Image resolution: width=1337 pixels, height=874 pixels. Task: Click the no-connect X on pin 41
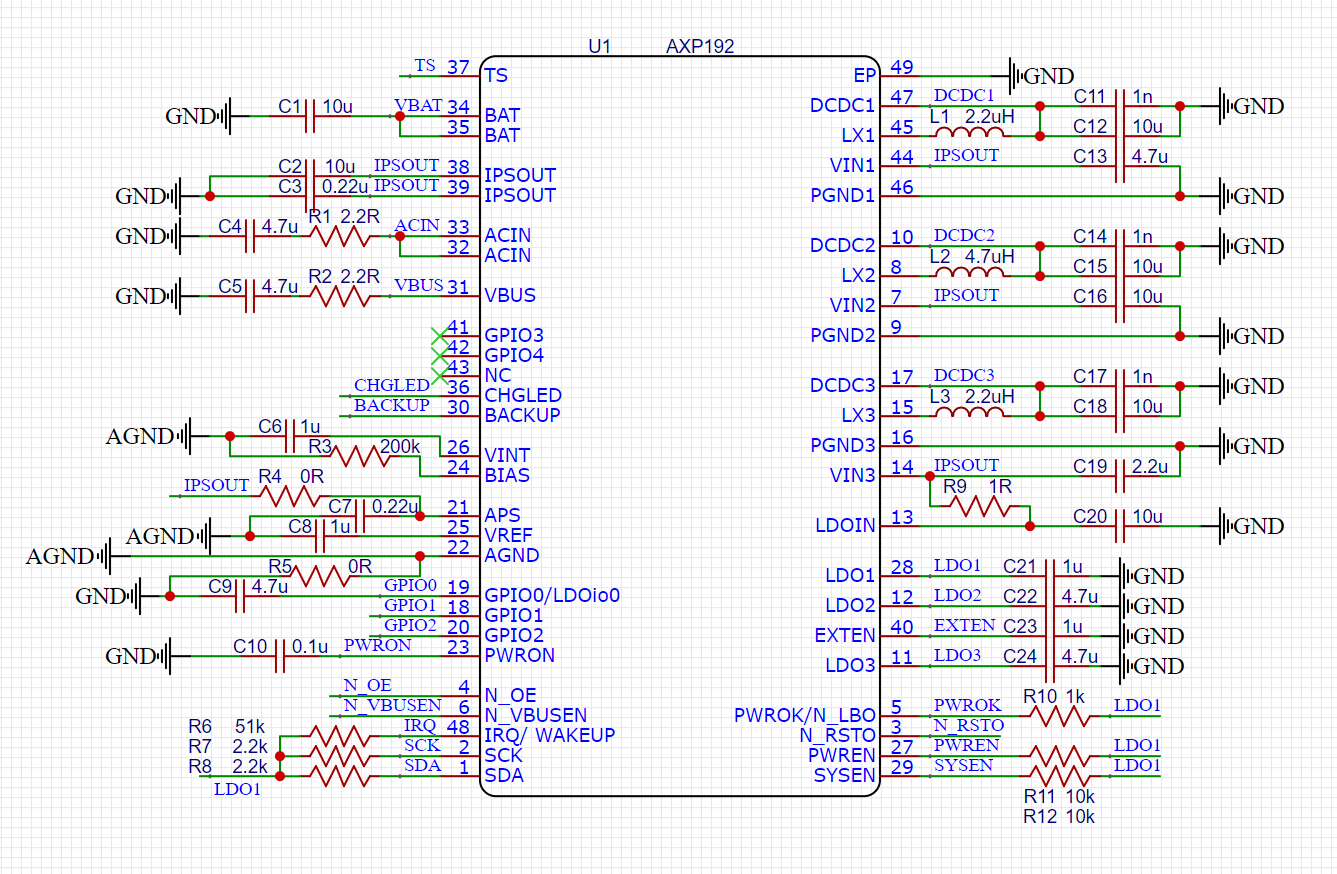[439, 335]
